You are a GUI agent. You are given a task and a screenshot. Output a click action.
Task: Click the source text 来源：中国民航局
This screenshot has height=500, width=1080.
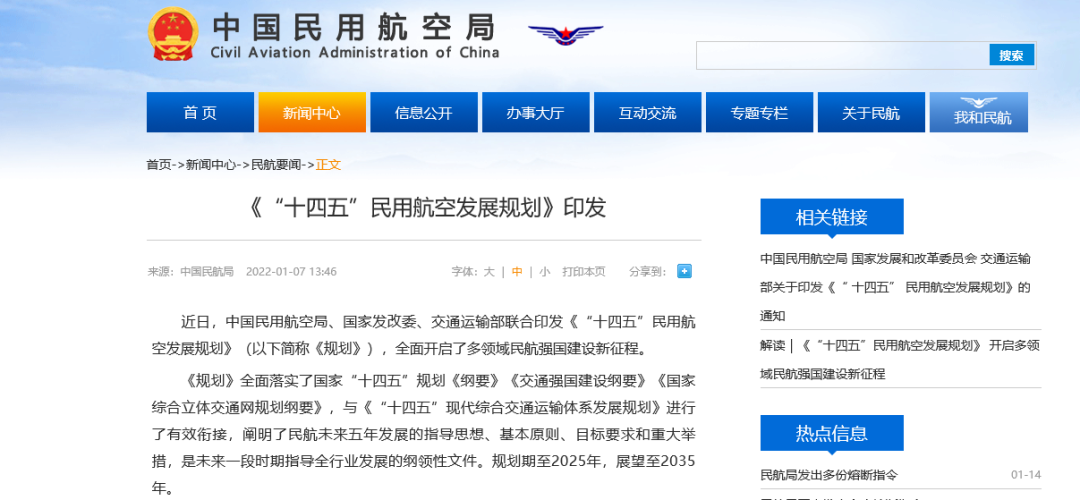pyautogui.click(x=190, y=272)
